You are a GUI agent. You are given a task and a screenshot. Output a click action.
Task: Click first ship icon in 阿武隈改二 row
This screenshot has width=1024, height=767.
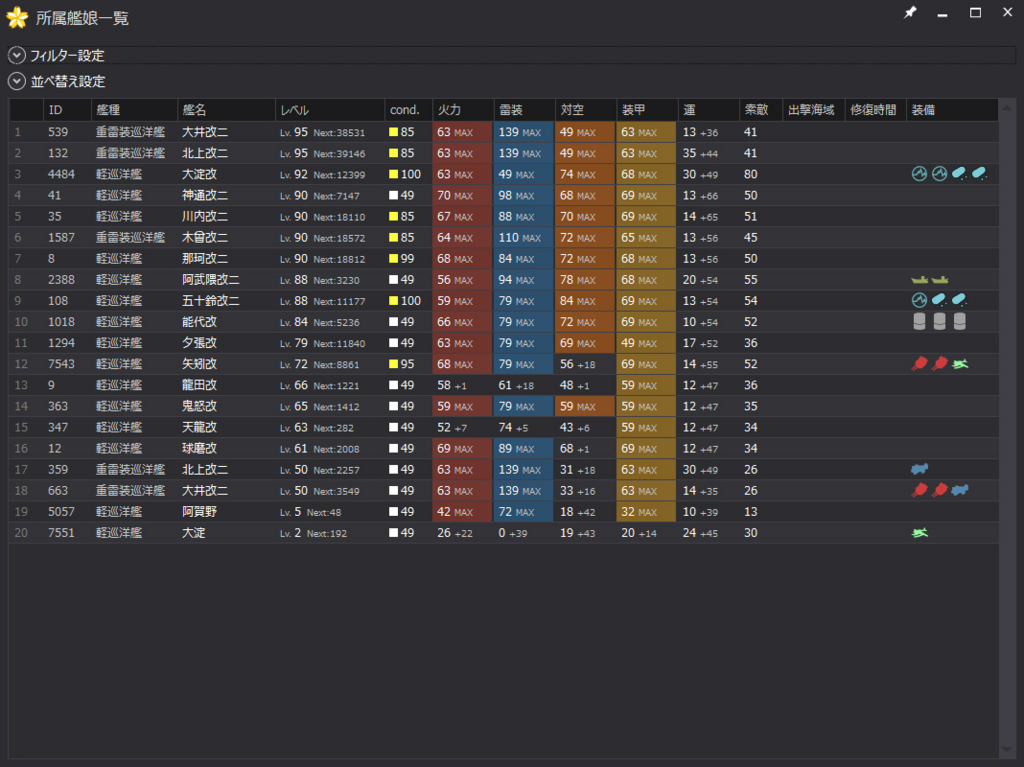pyautogui.click(x=920, y=280)
